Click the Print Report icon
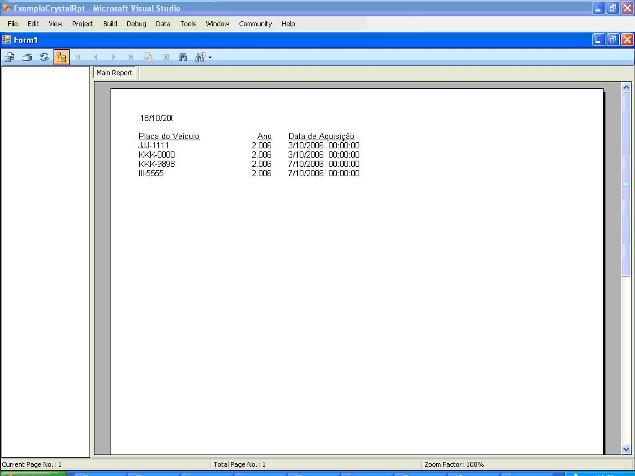The height and width of the screenshot is (476, 635). [x=28, y=57]
